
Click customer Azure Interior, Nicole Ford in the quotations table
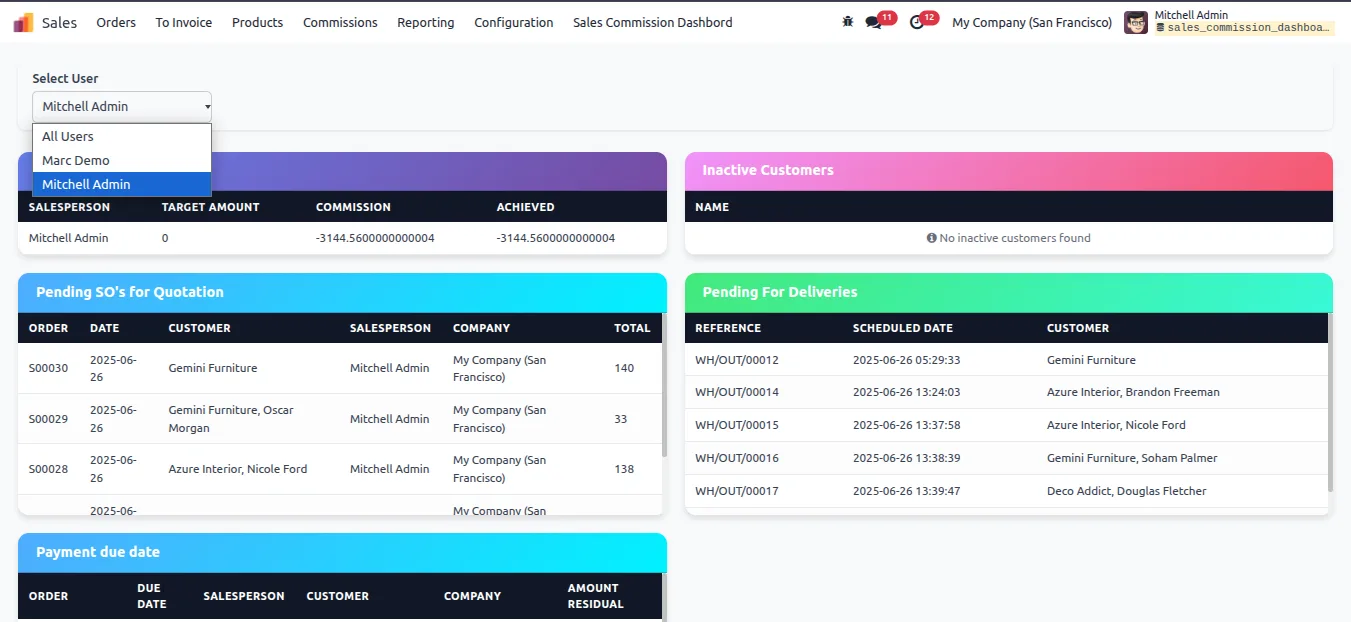coord(238,469)
